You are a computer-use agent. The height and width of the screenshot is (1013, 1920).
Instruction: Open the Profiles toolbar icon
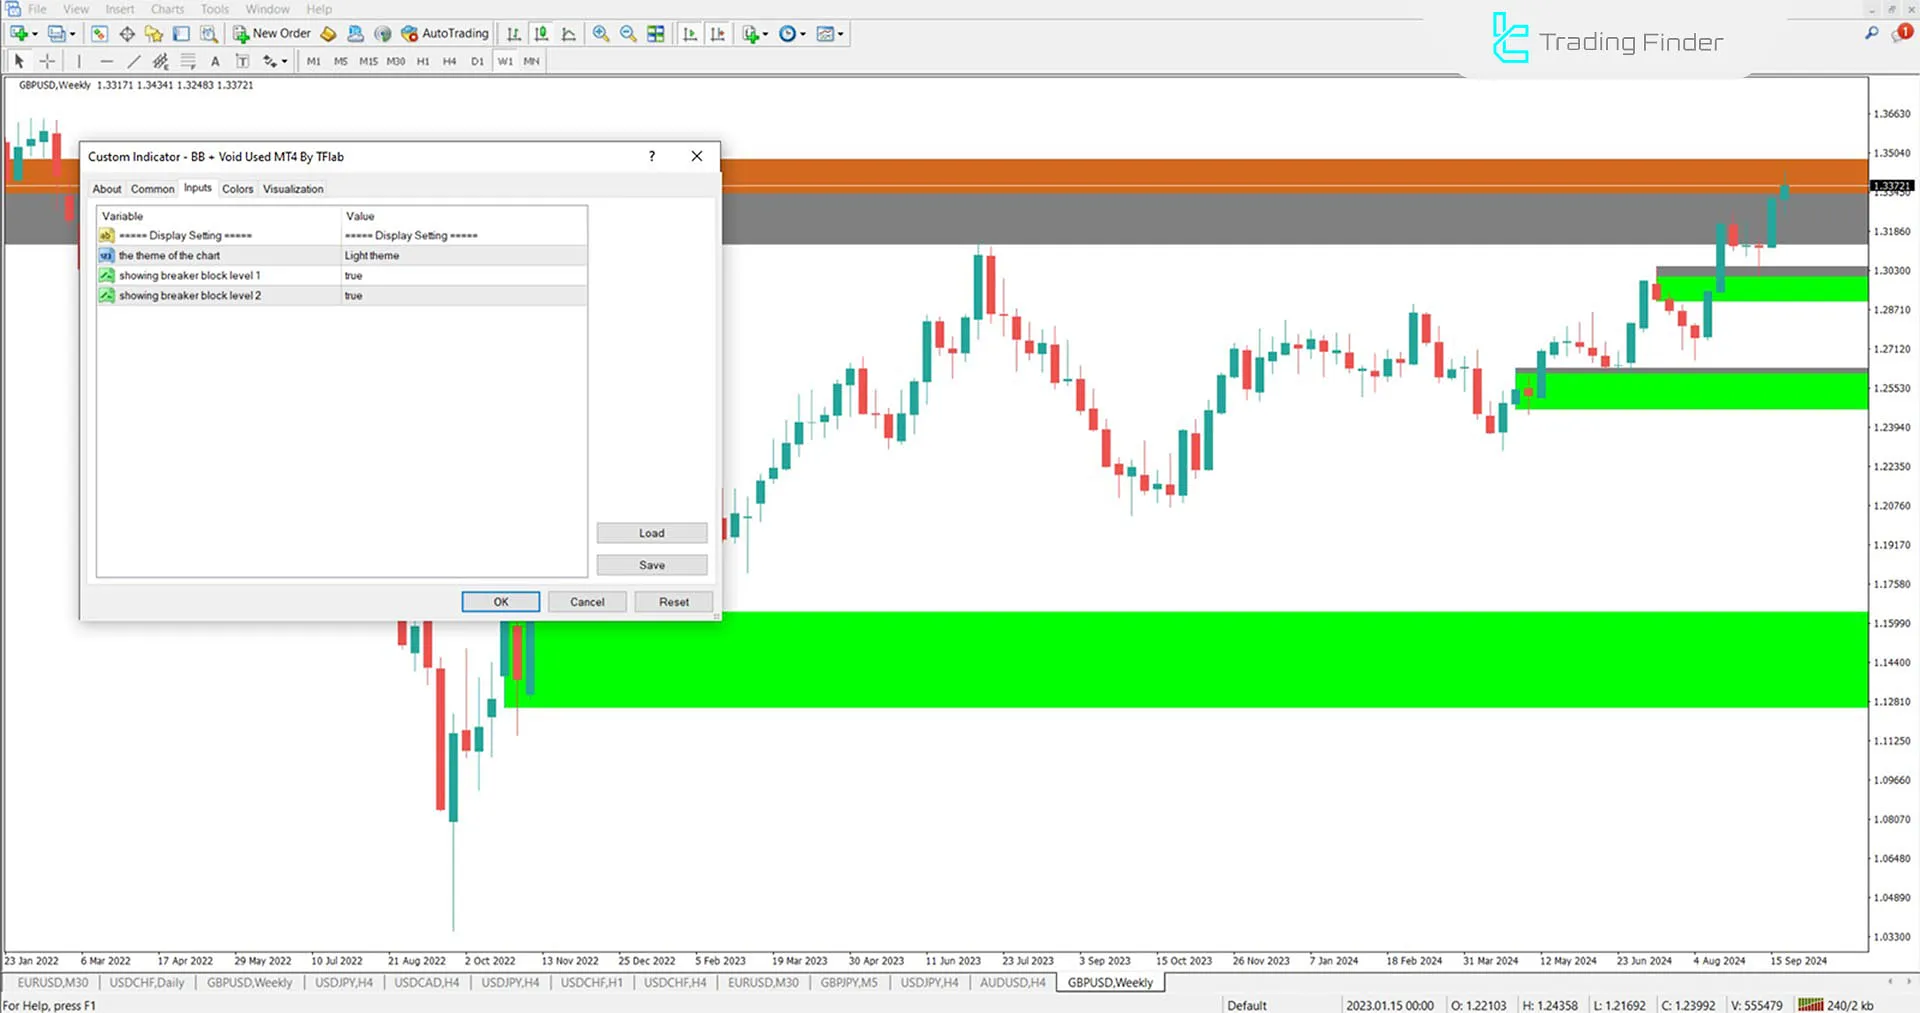[57, 34]
